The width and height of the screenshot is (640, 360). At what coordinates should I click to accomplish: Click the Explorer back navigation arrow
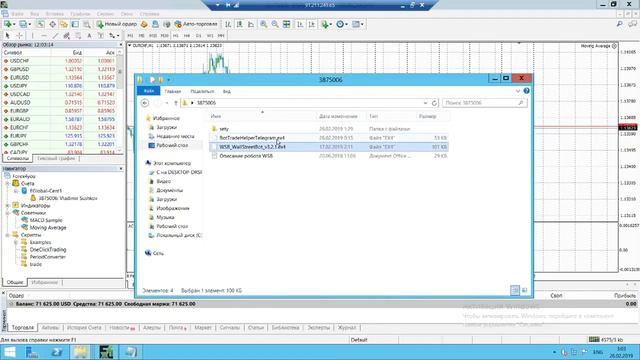coord(145,103)
